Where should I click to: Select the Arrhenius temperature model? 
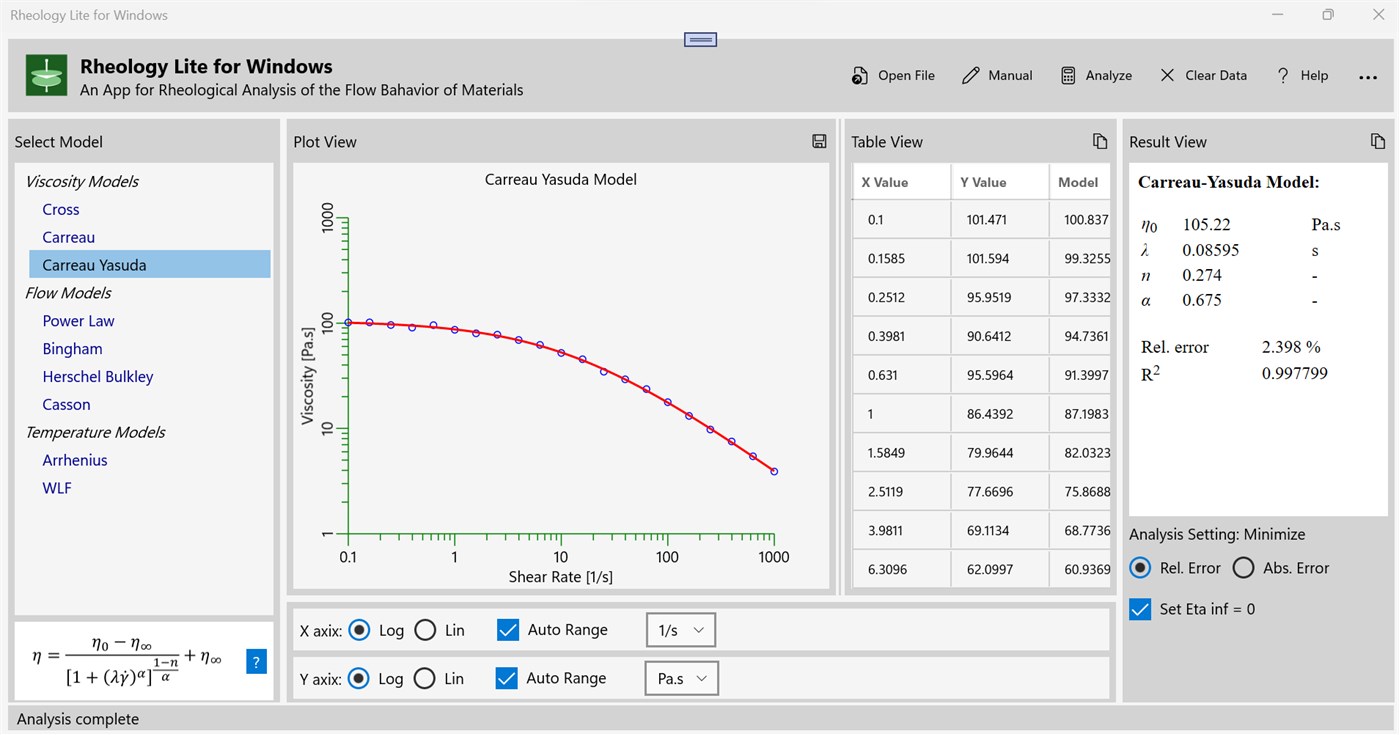tap(74, 460)
